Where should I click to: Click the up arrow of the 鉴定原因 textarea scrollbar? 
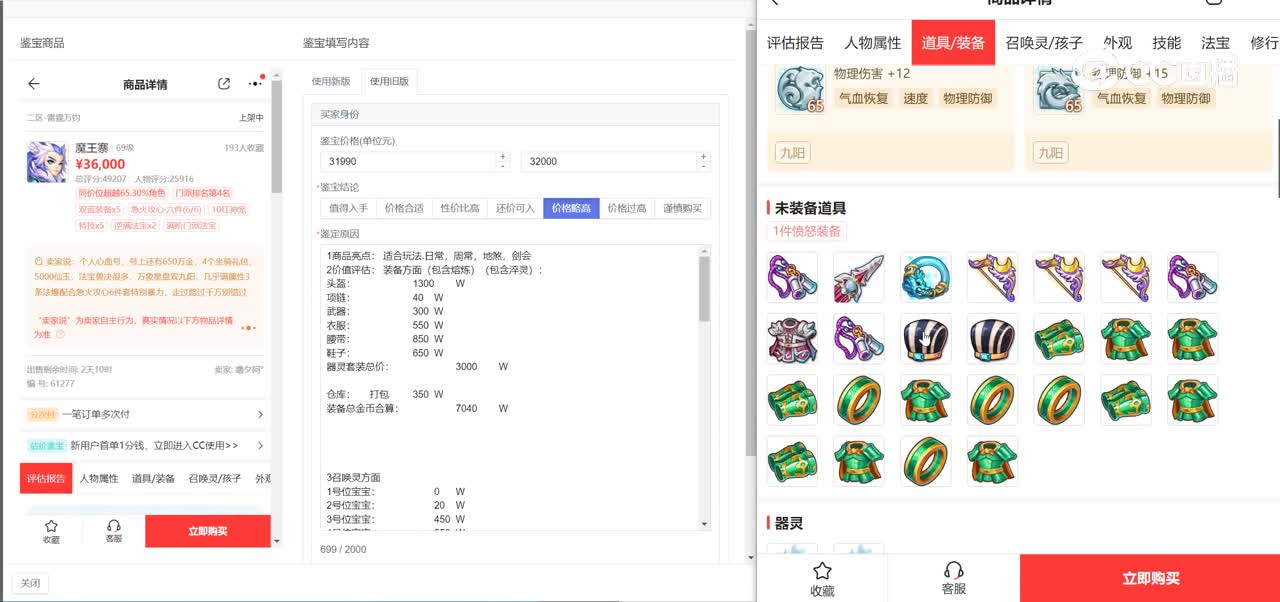point(705,251)
